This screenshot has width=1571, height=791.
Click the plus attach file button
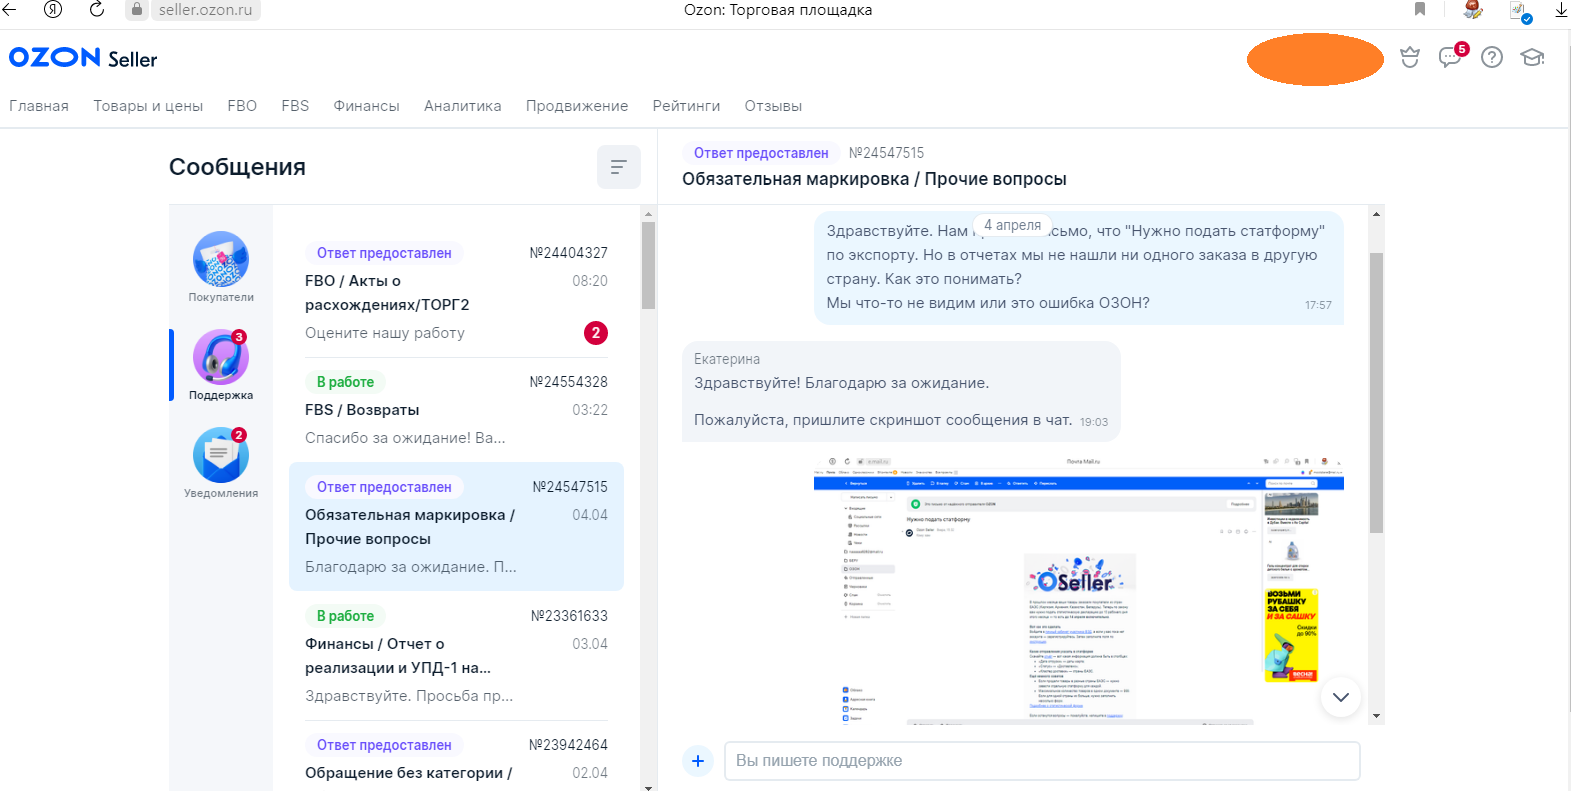pyautogui.click(x=698, y=761)
